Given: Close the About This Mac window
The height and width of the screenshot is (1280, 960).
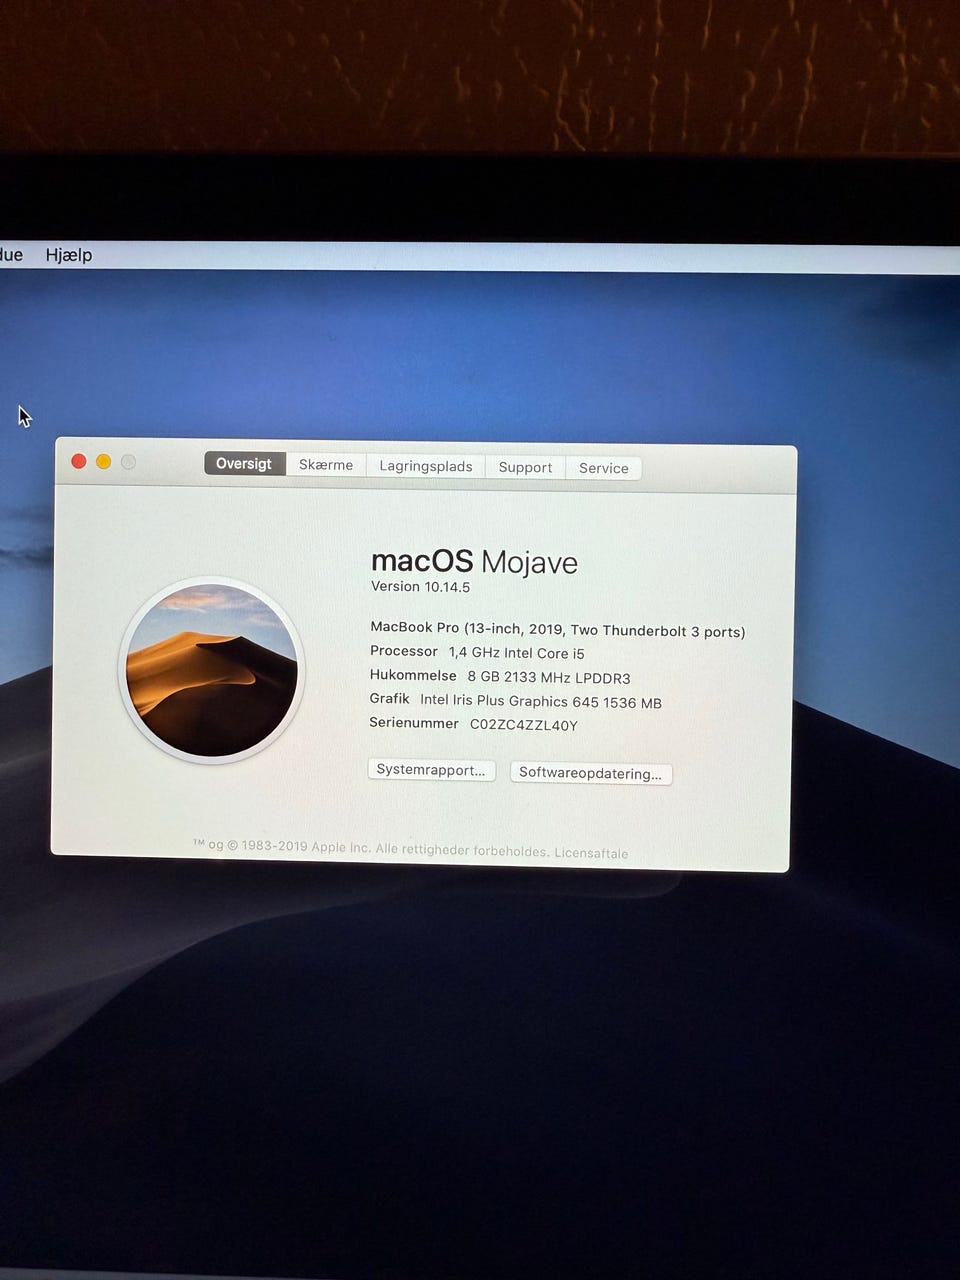Looking at the screenshot, I should coord(79,461).
